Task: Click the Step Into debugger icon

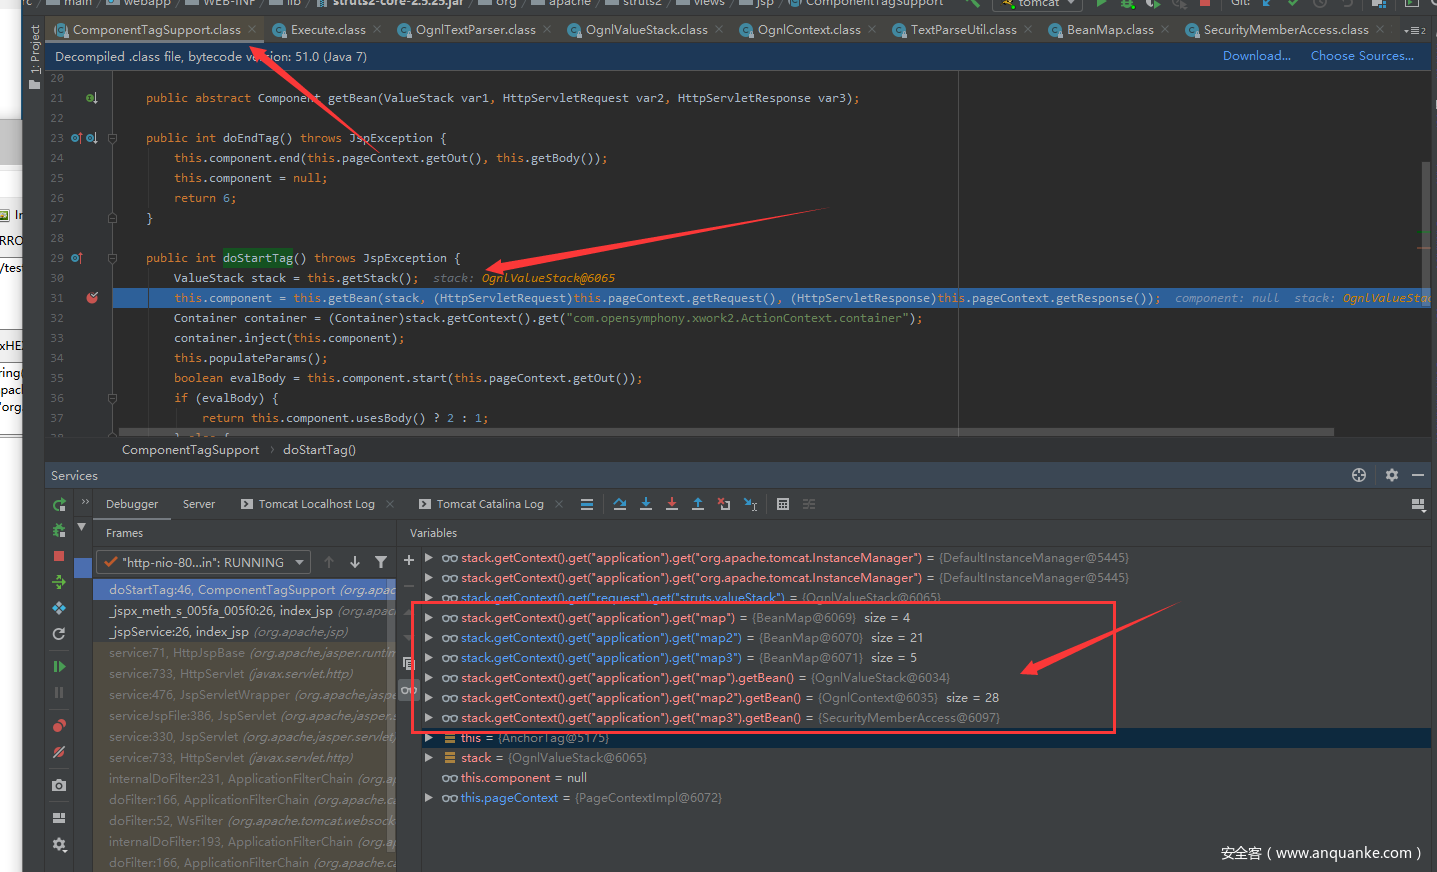Action: (646, 504)
